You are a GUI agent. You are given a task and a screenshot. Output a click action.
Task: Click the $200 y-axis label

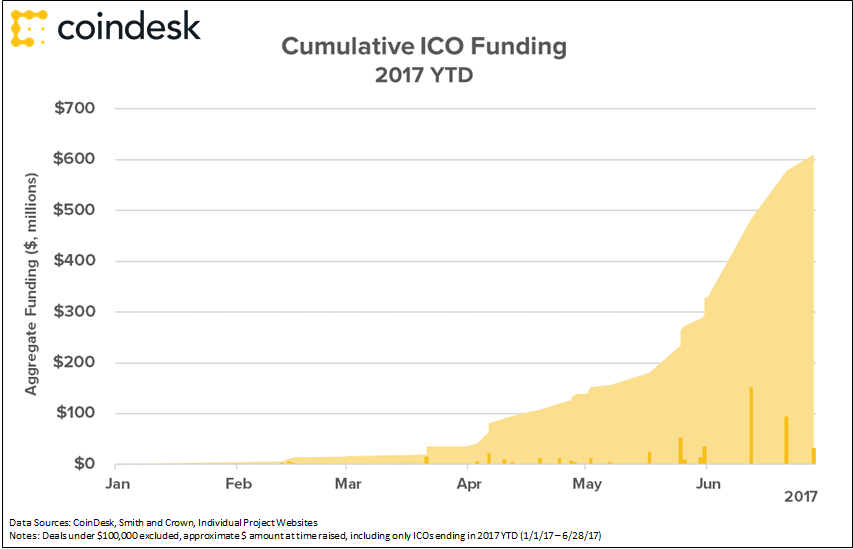click(75, 363)
